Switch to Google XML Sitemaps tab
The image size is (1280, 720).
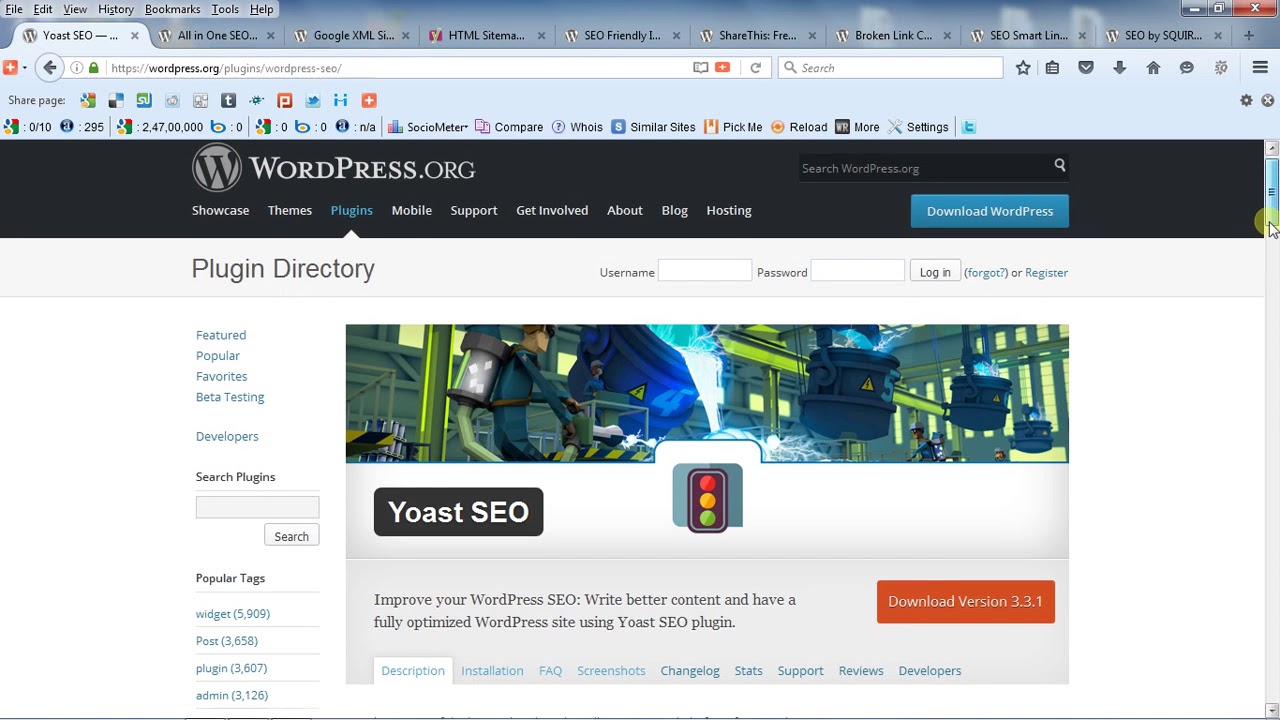353,35
